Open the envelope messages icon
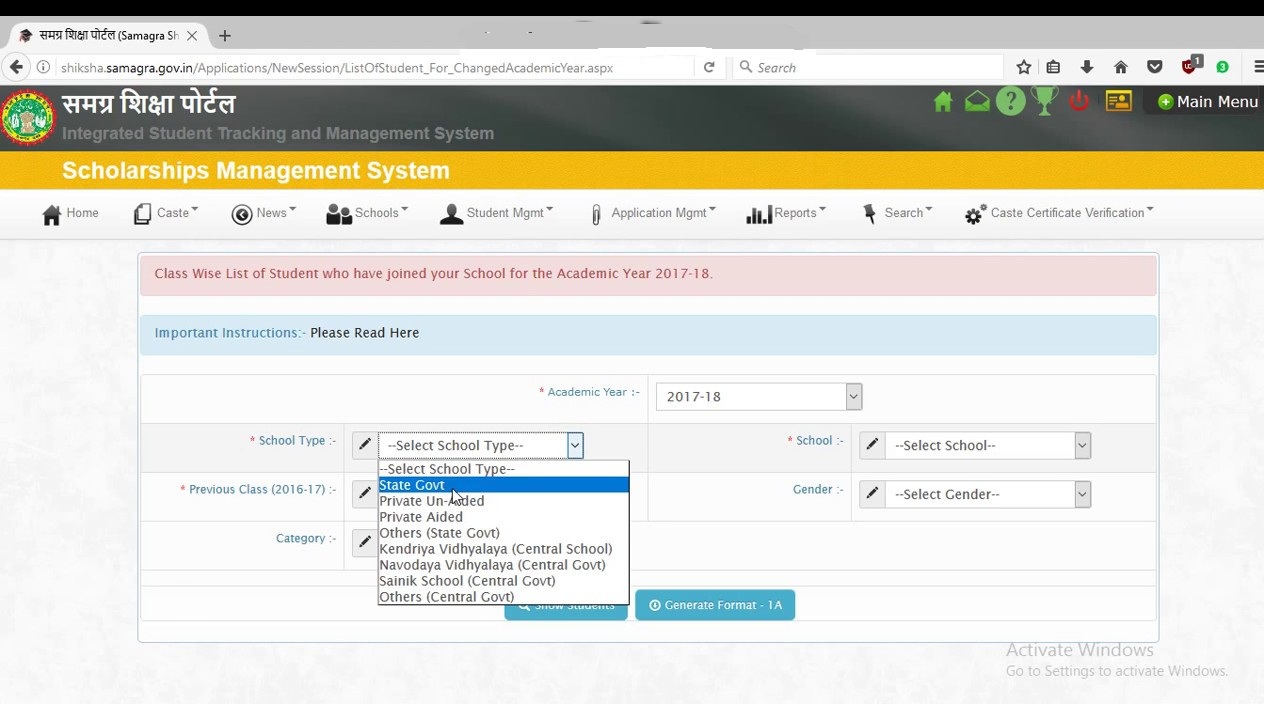1264x704 pixels. (977, 102)
